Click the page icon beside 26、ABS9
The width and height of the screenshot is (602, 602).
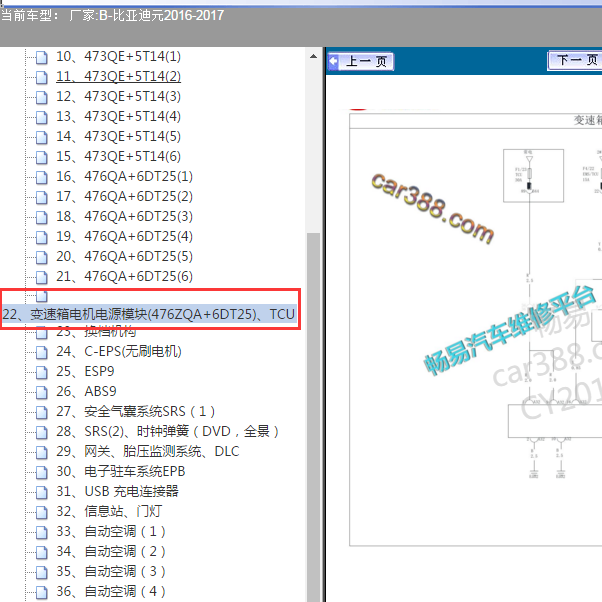[41, 392]
